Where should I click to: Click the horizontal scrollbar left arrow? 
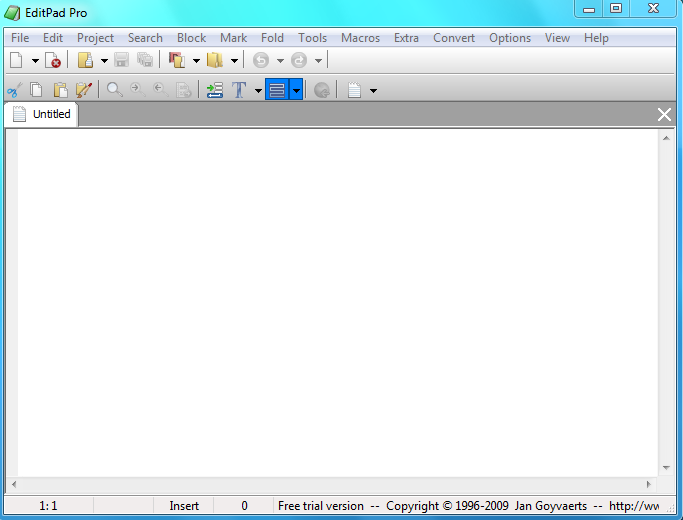click(x=14, y=484)
